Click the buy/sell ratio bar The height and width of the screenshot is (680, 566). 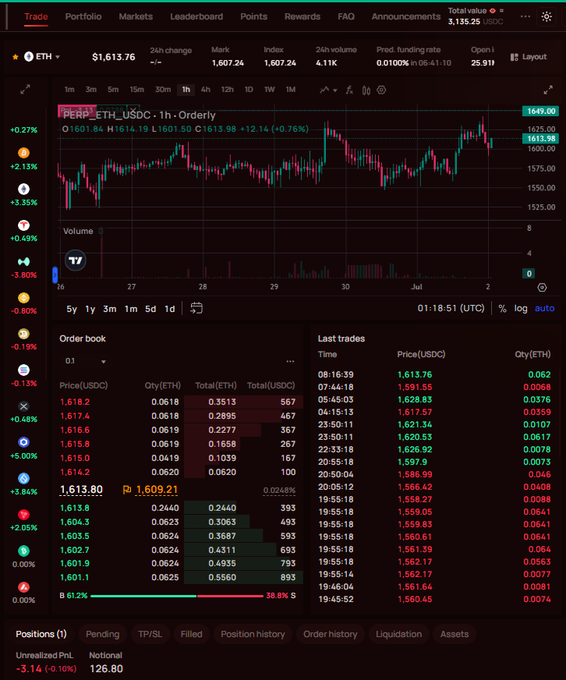point(177,596)
